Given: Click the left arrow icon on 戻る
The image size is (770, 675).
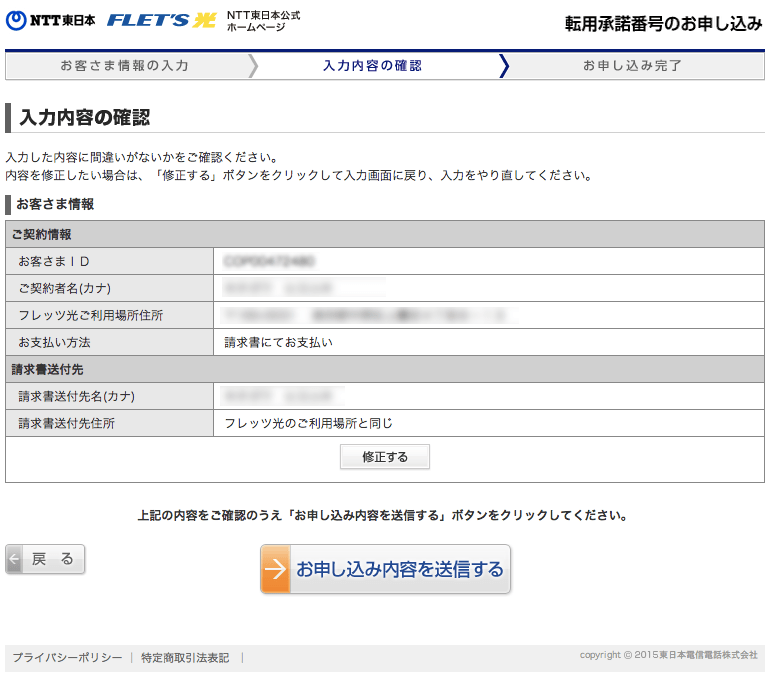Looking at the screenshot, I should click(x=14, y=559).
